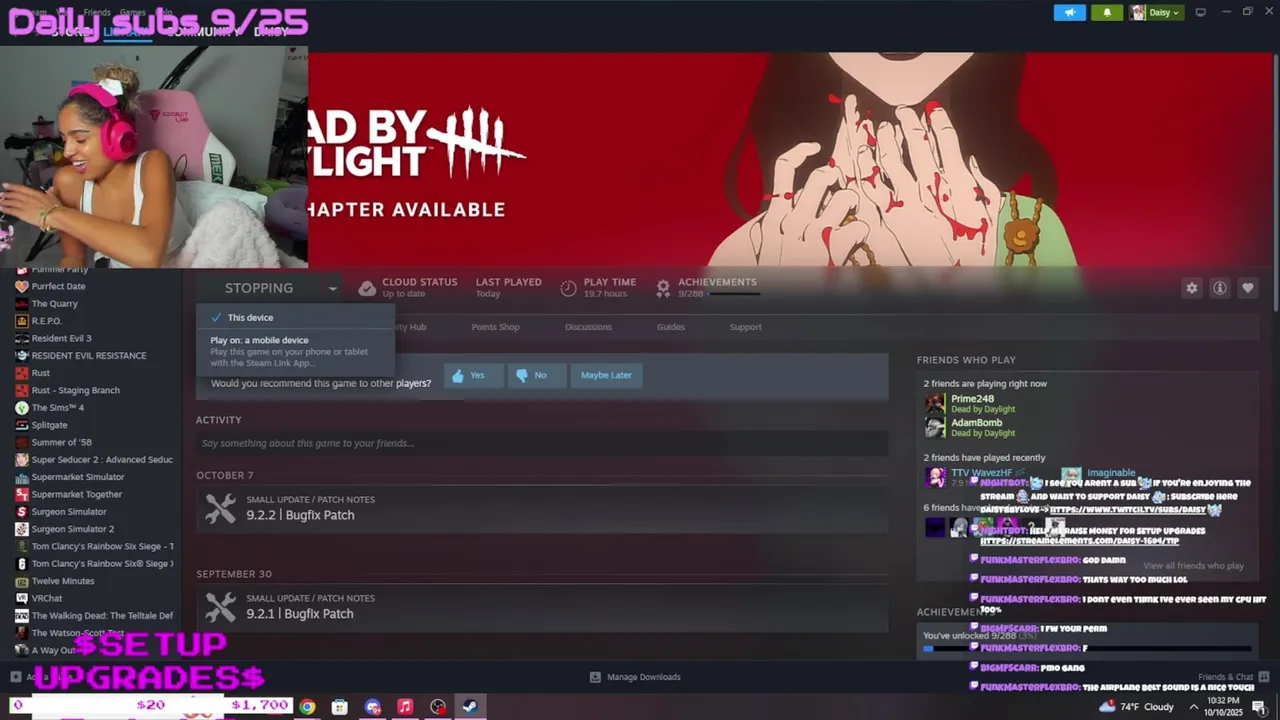Click the Play Time clock icon
The width and height of the screenshot is (1280, 720).
click(568, 288)
